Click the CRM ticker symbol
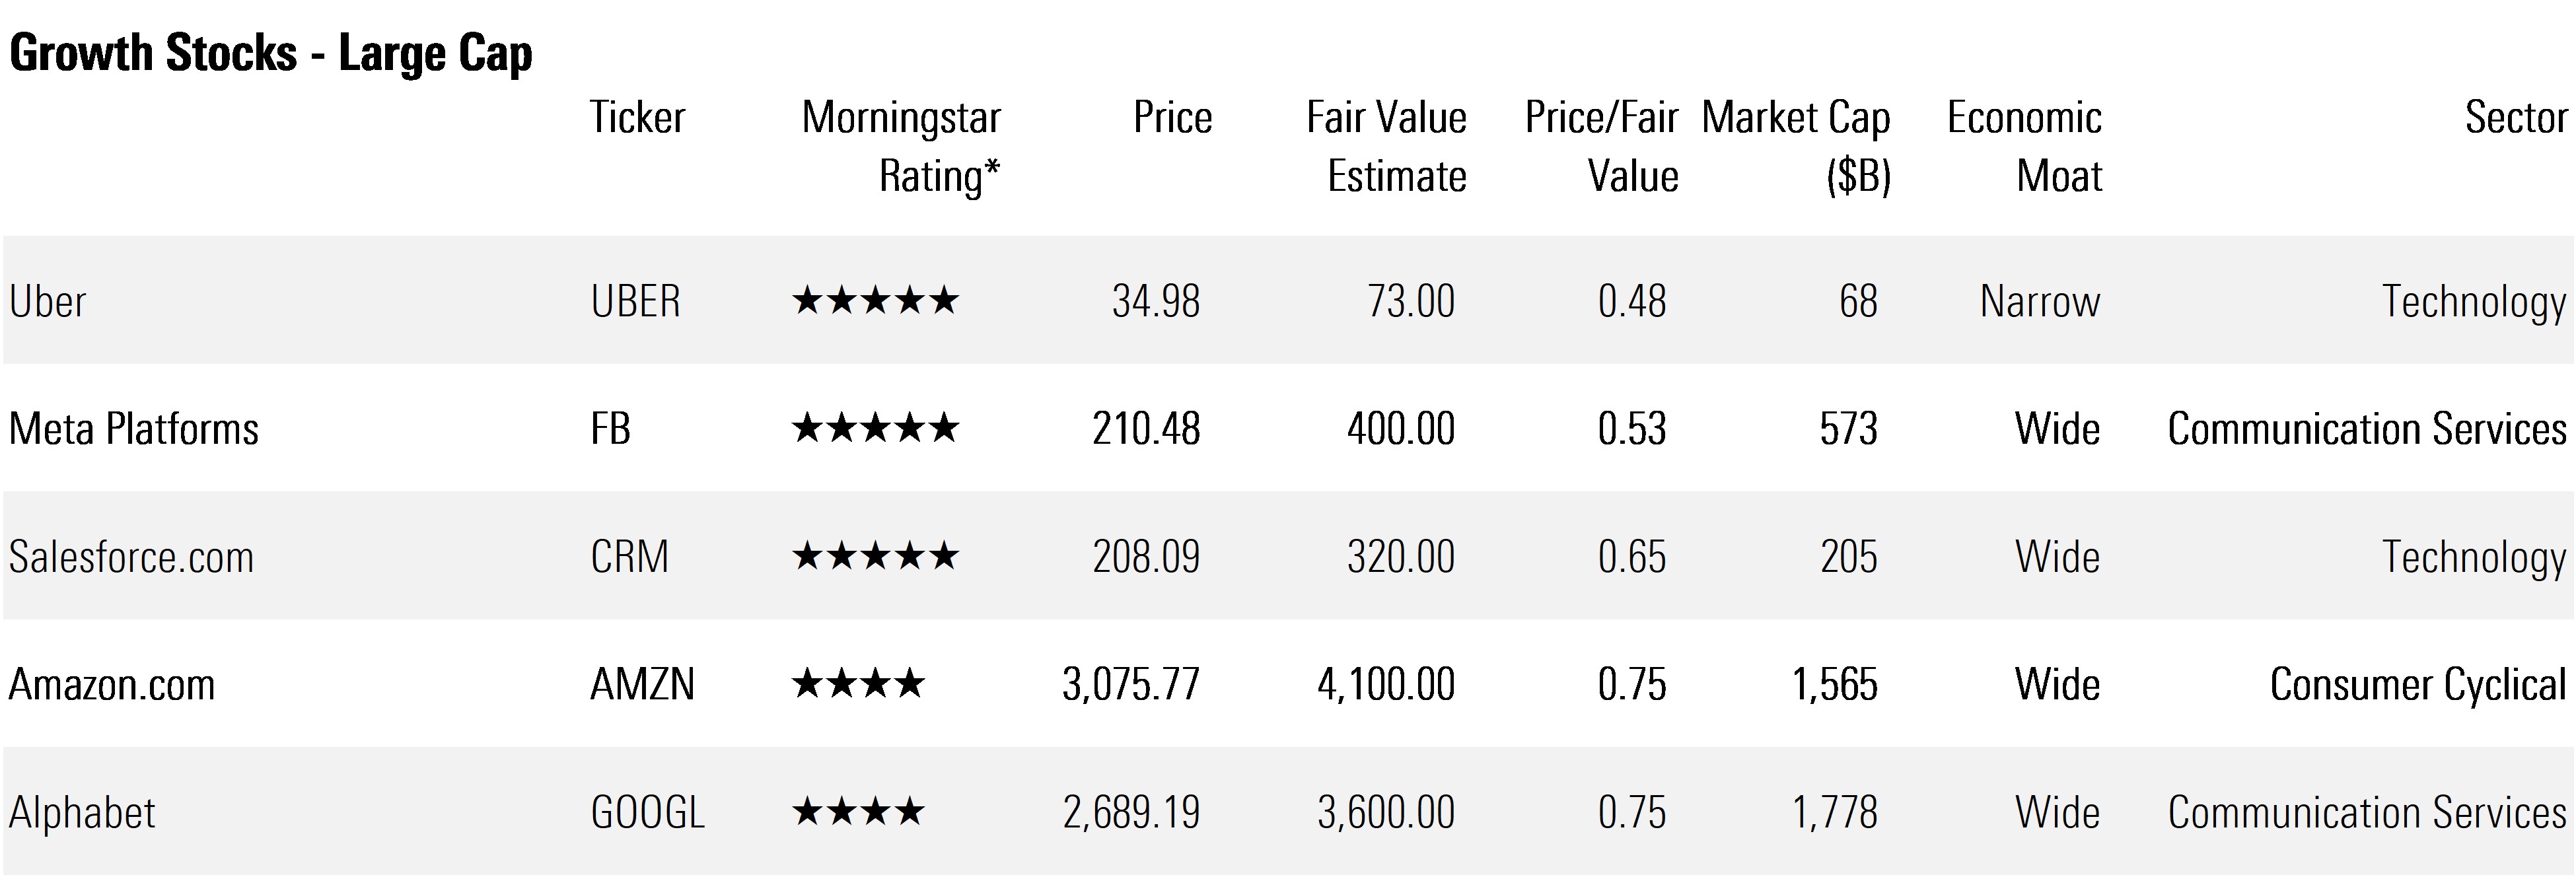Screen dimensions: 2576x877 pyautogui.click(x=629, y=556)
